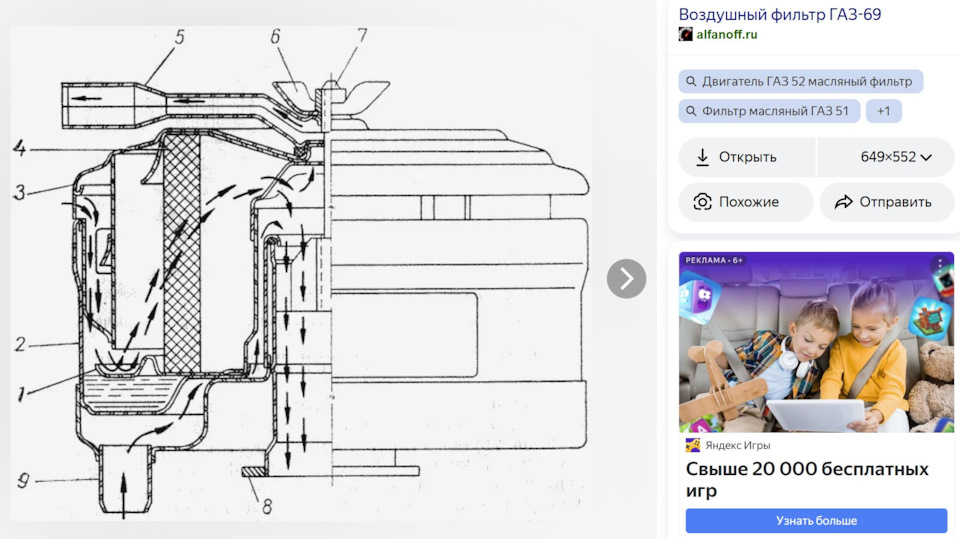
Task: Select Фильтр масляный ГАЗ 51 suggestion text
Action: coord(775,111)
